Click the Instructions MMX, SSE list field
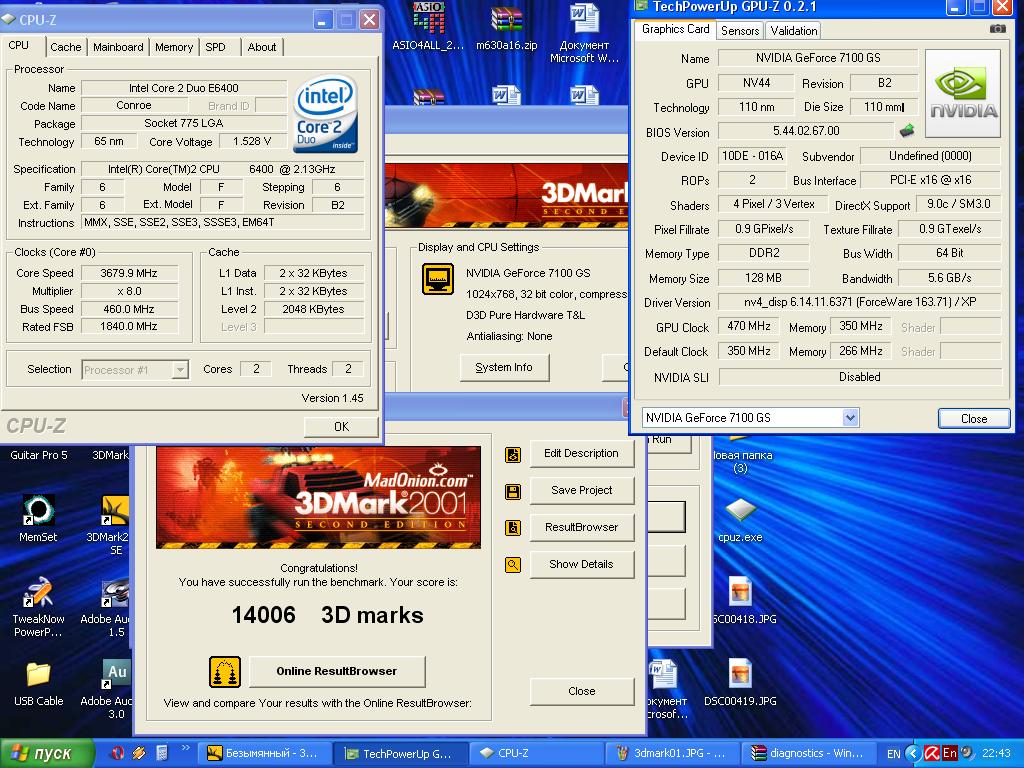This screenshot has width=1024, height=768. click(x=222, y=223)
